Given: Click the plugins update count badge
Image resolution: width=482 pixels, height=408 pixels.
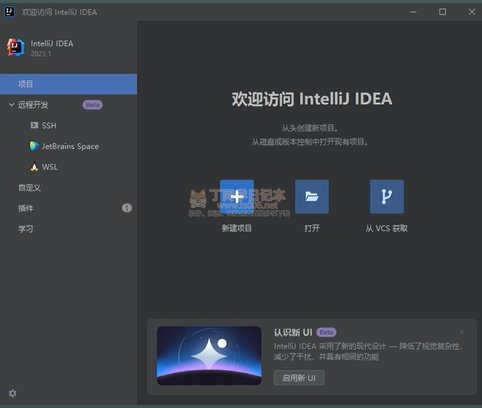Looking at the screenshot, I should pos(127,208).
